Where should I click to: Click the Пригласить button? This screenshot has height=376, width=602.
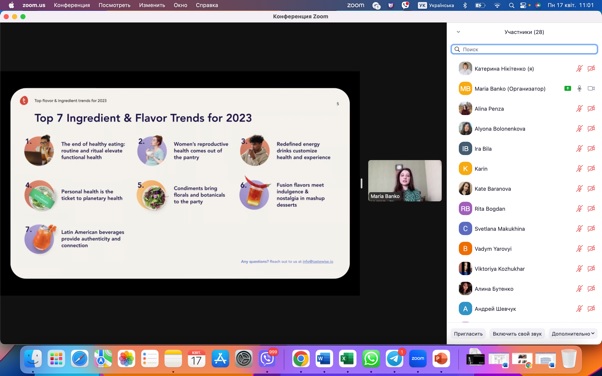click(x=468, y=334)
